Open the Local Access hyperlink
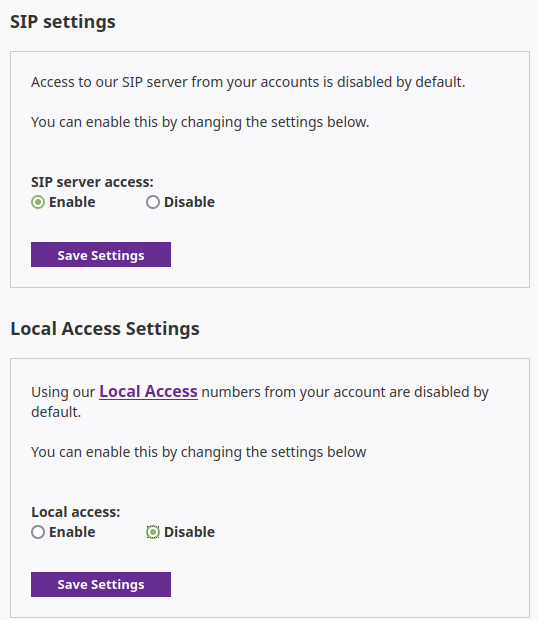The image size is (538, 620). (x=148, y=391)
